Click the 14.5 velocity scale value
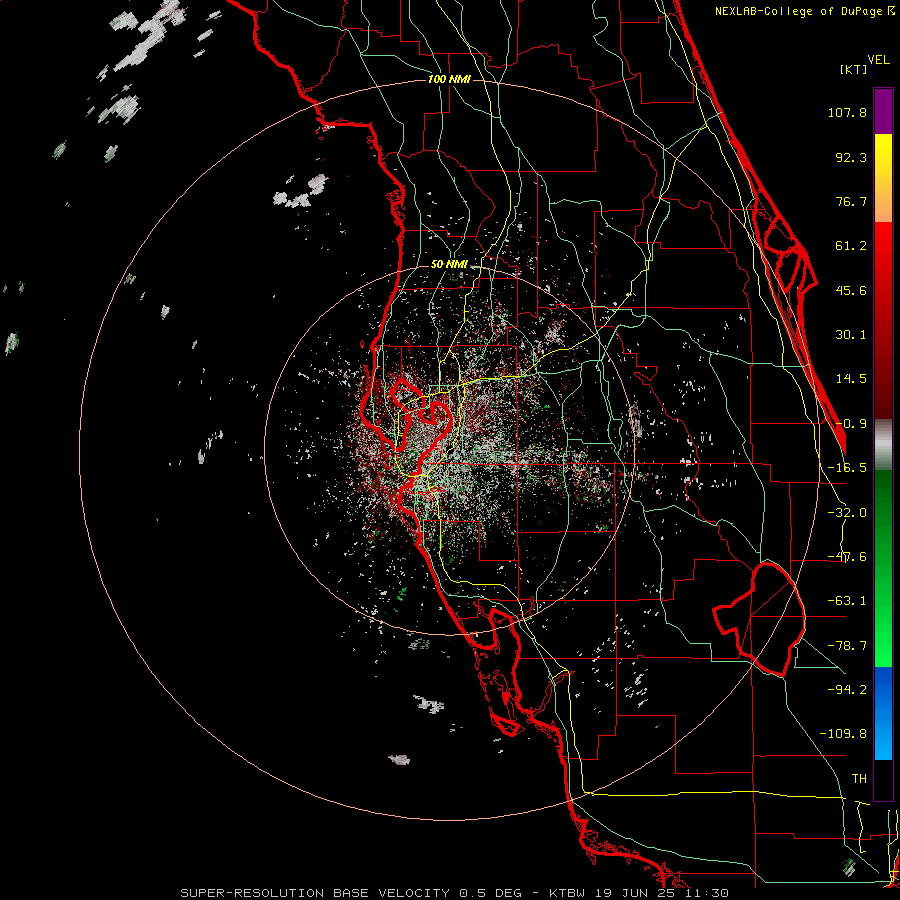 point(851,379)
